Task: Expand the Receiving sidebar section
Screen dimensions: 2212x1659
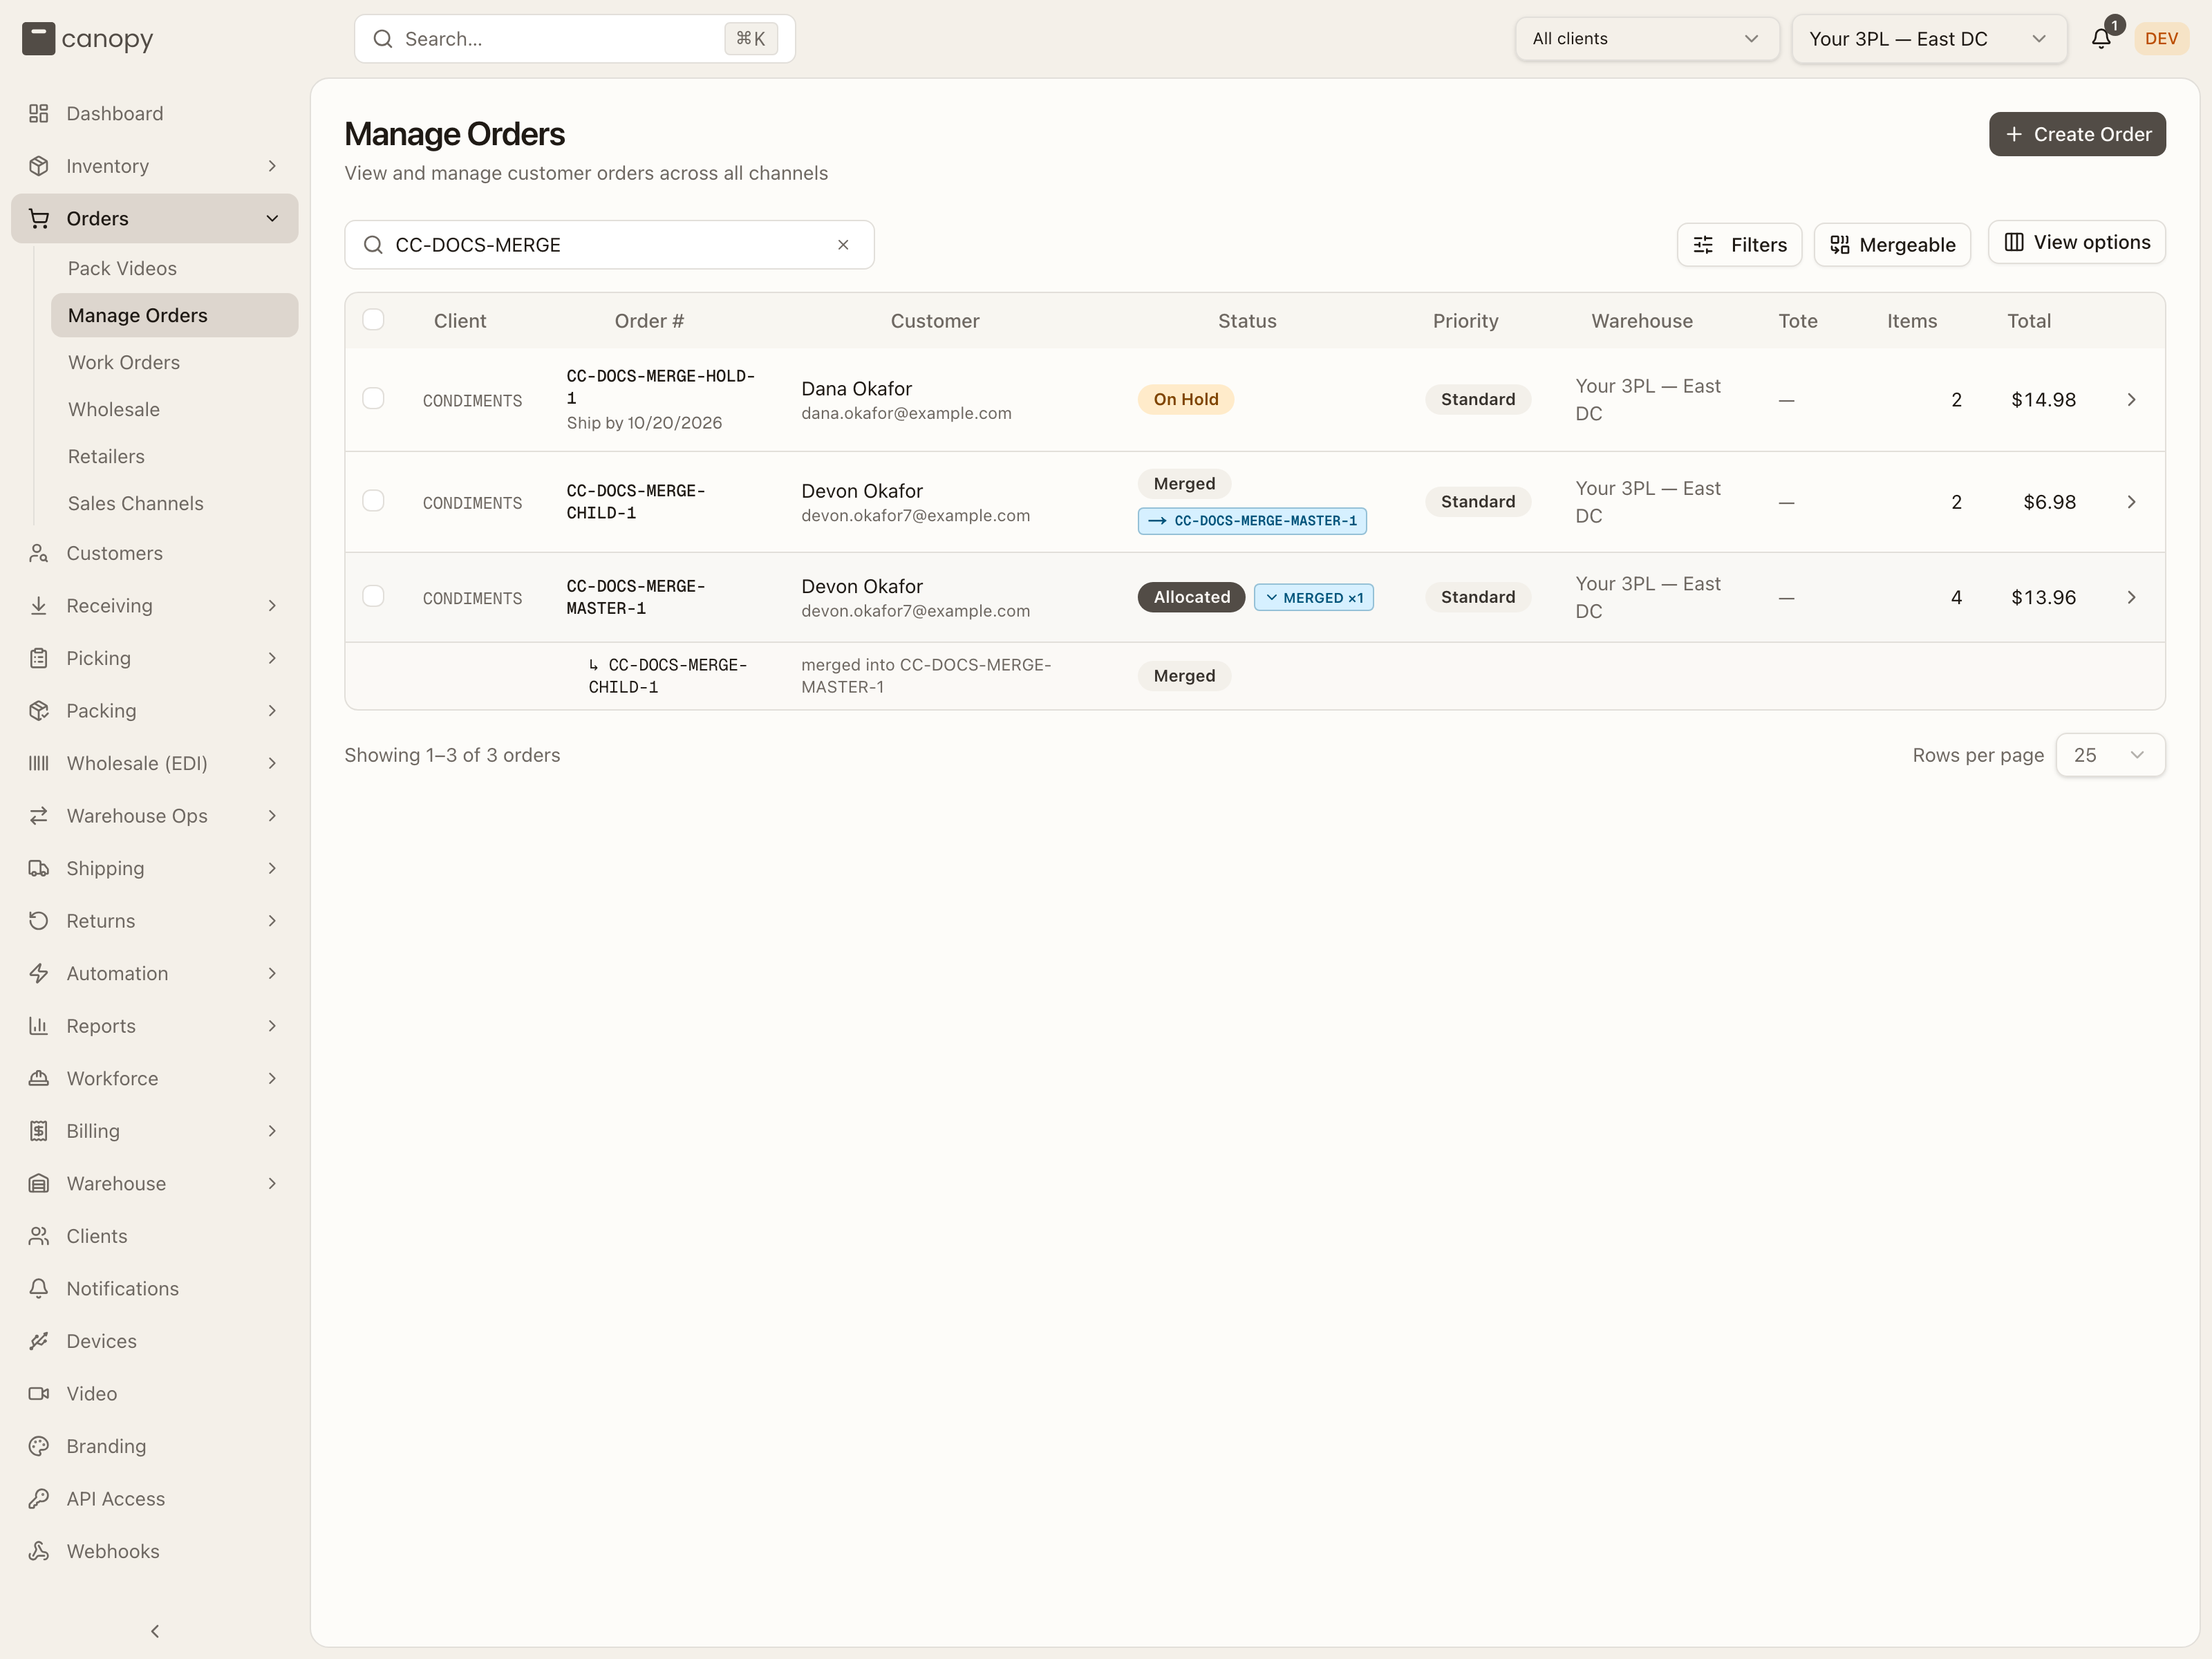Action: tap(155, 605)
